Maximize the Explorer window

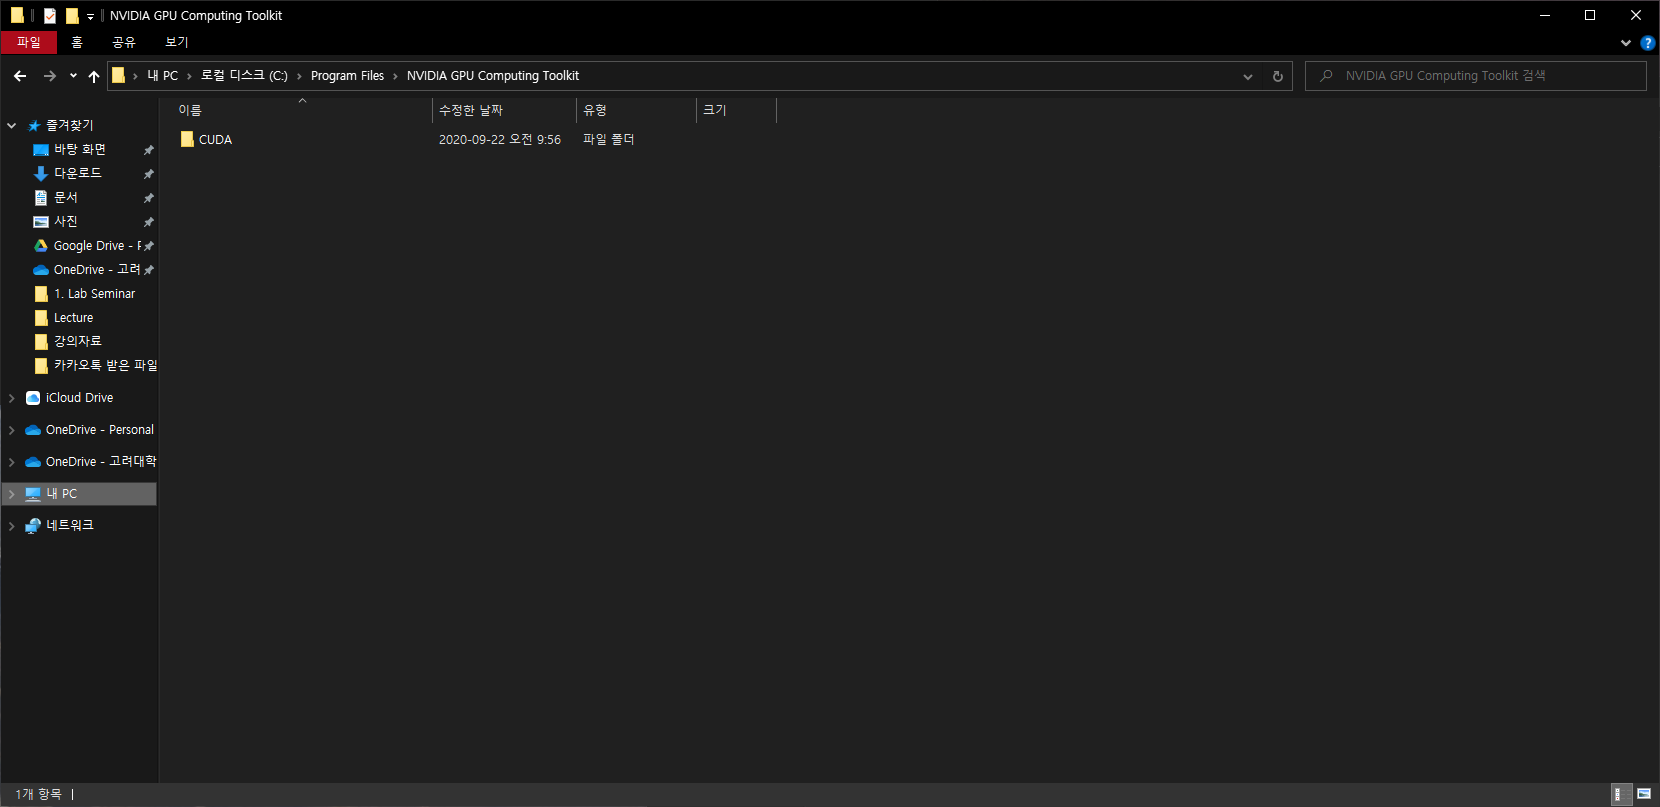[1590, 15]
